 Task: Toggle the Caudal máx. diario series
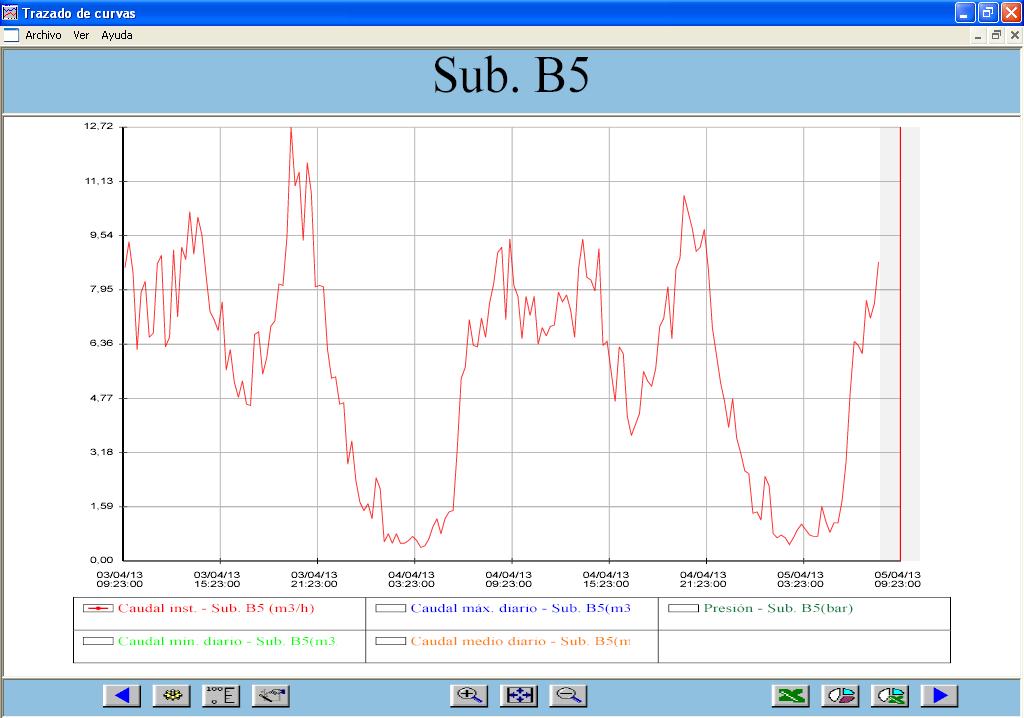(x=391, y=608)
